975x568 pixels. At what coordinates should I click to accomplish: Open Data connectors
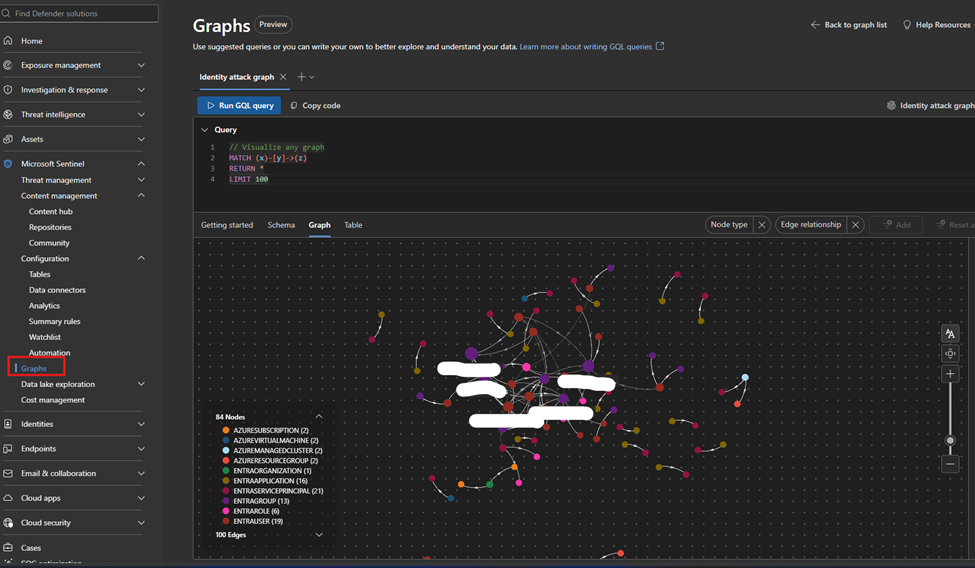(57, 290)
